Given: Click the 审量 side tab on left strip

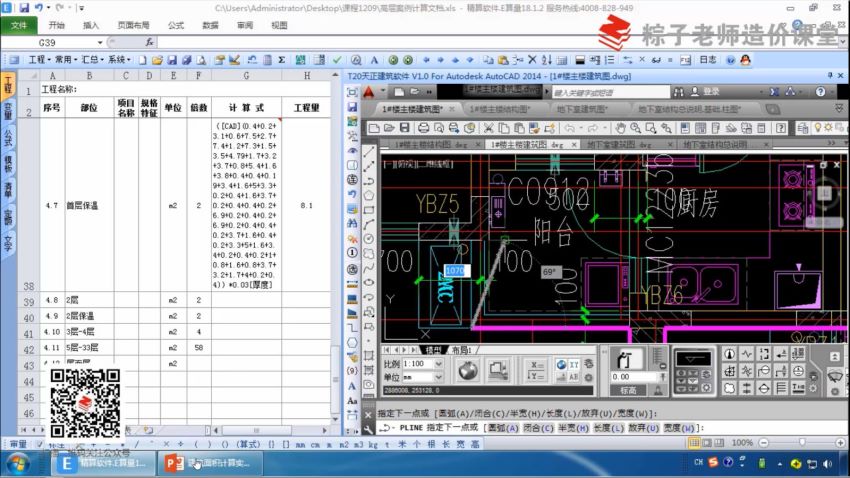Looking at the screenshot, I should [x=18, y=444].
